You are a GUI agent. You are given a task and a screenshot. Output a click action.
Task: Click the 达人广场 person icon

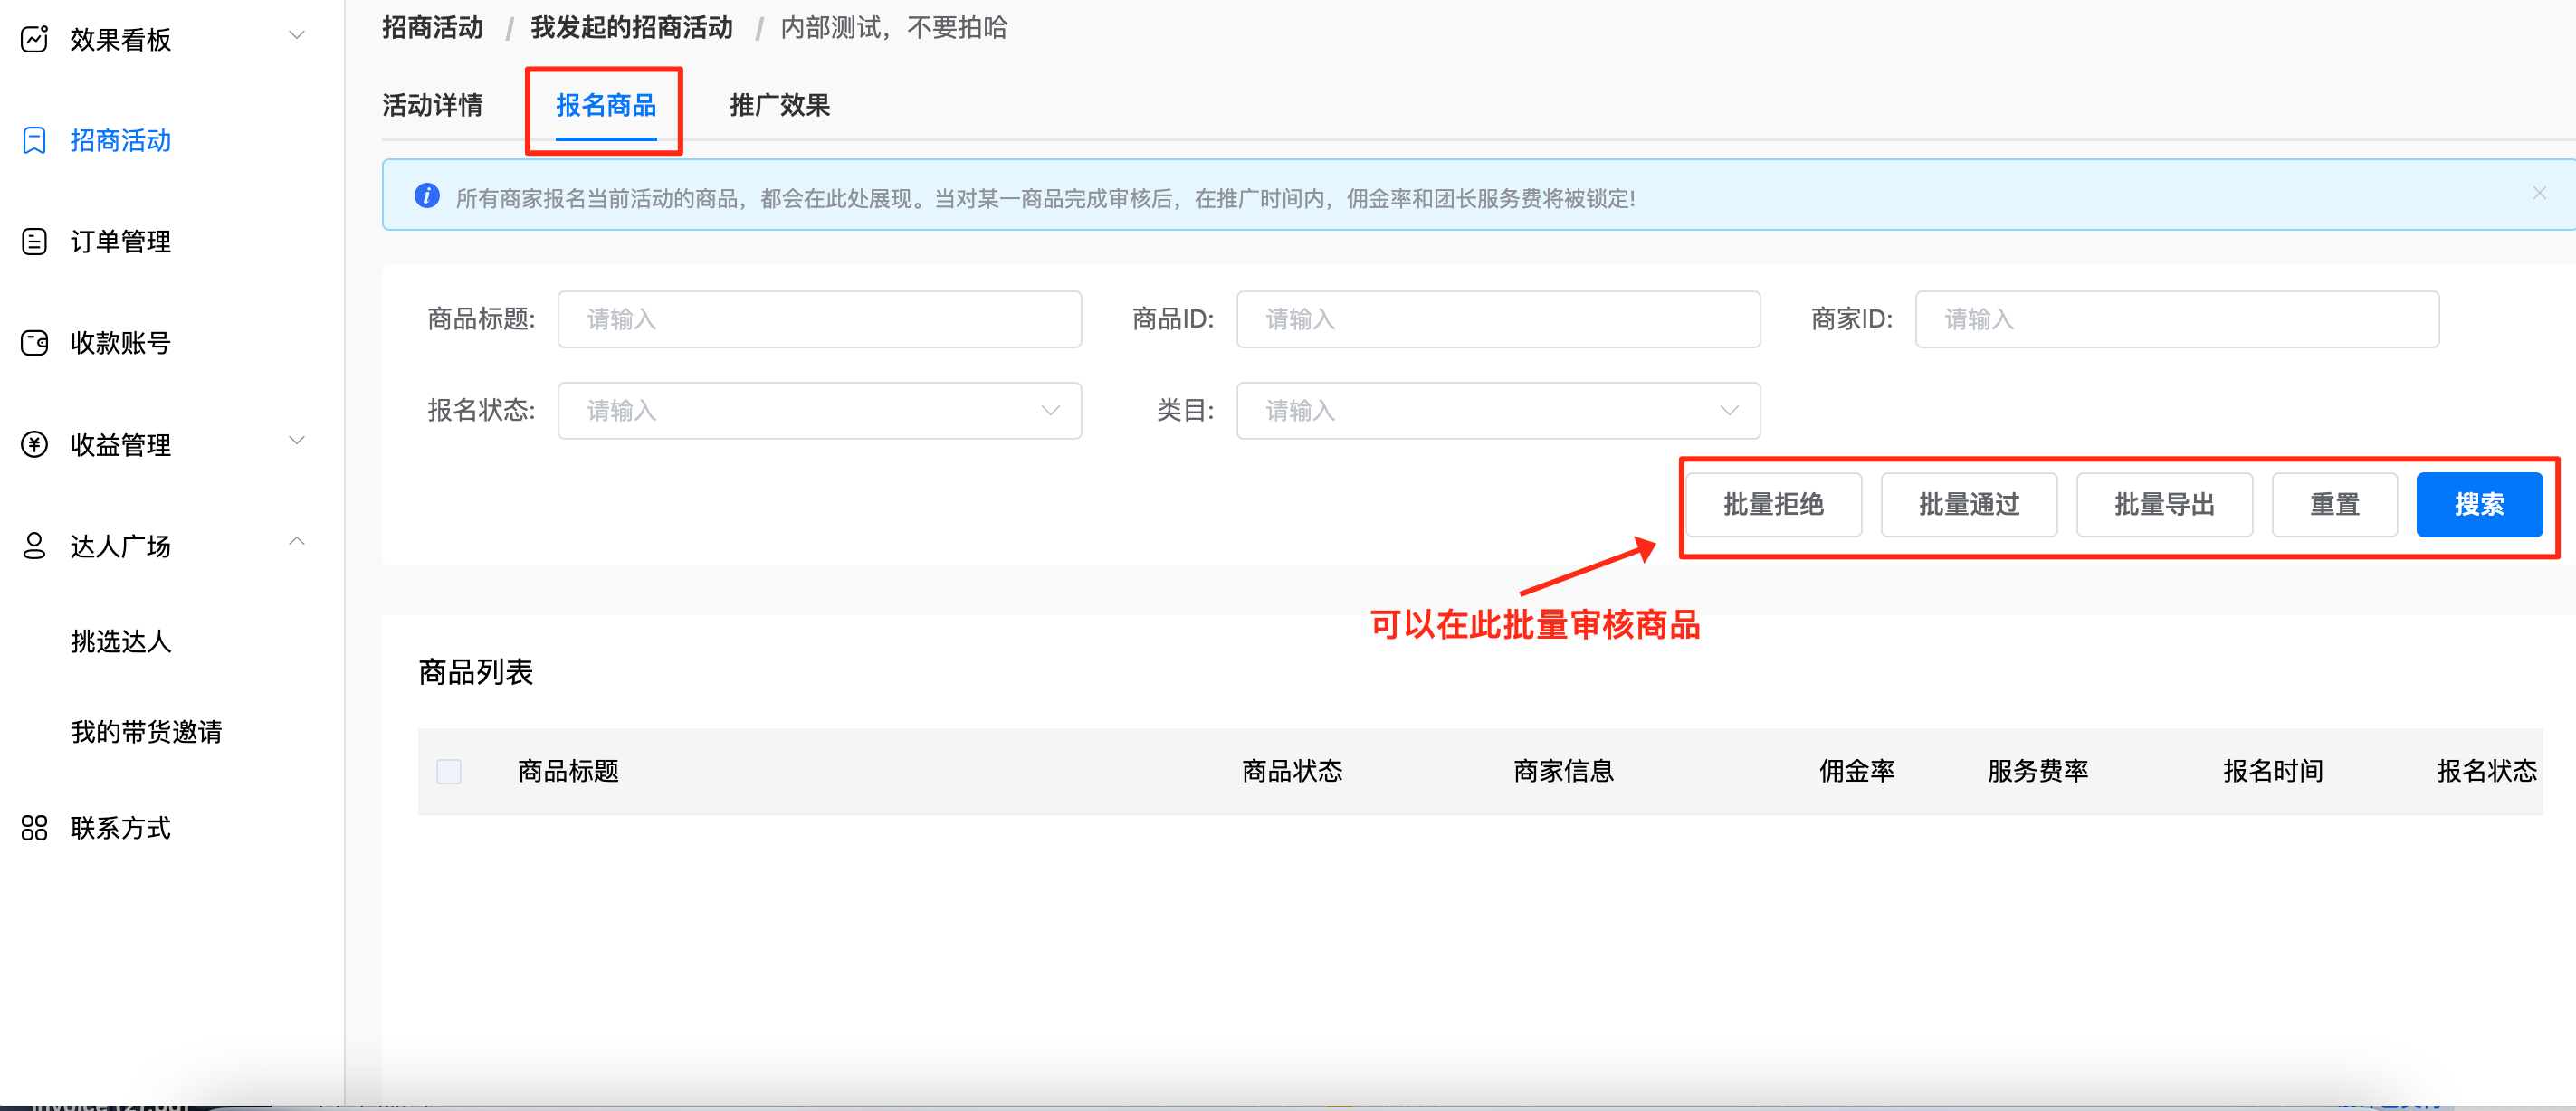point(34,545)
